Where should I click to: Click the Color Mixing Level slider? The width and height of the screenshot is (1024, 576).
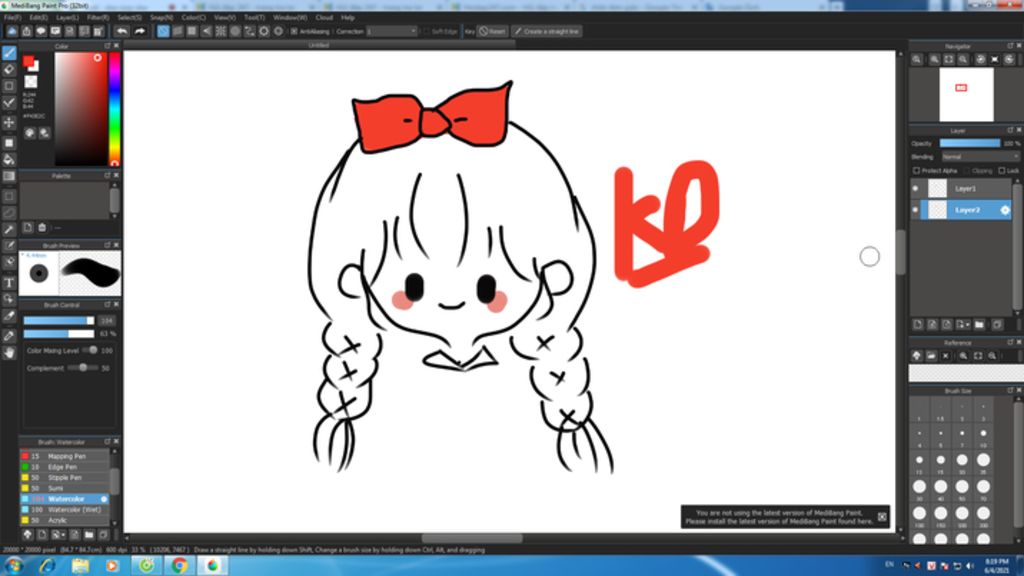click(x=91, y=351)
